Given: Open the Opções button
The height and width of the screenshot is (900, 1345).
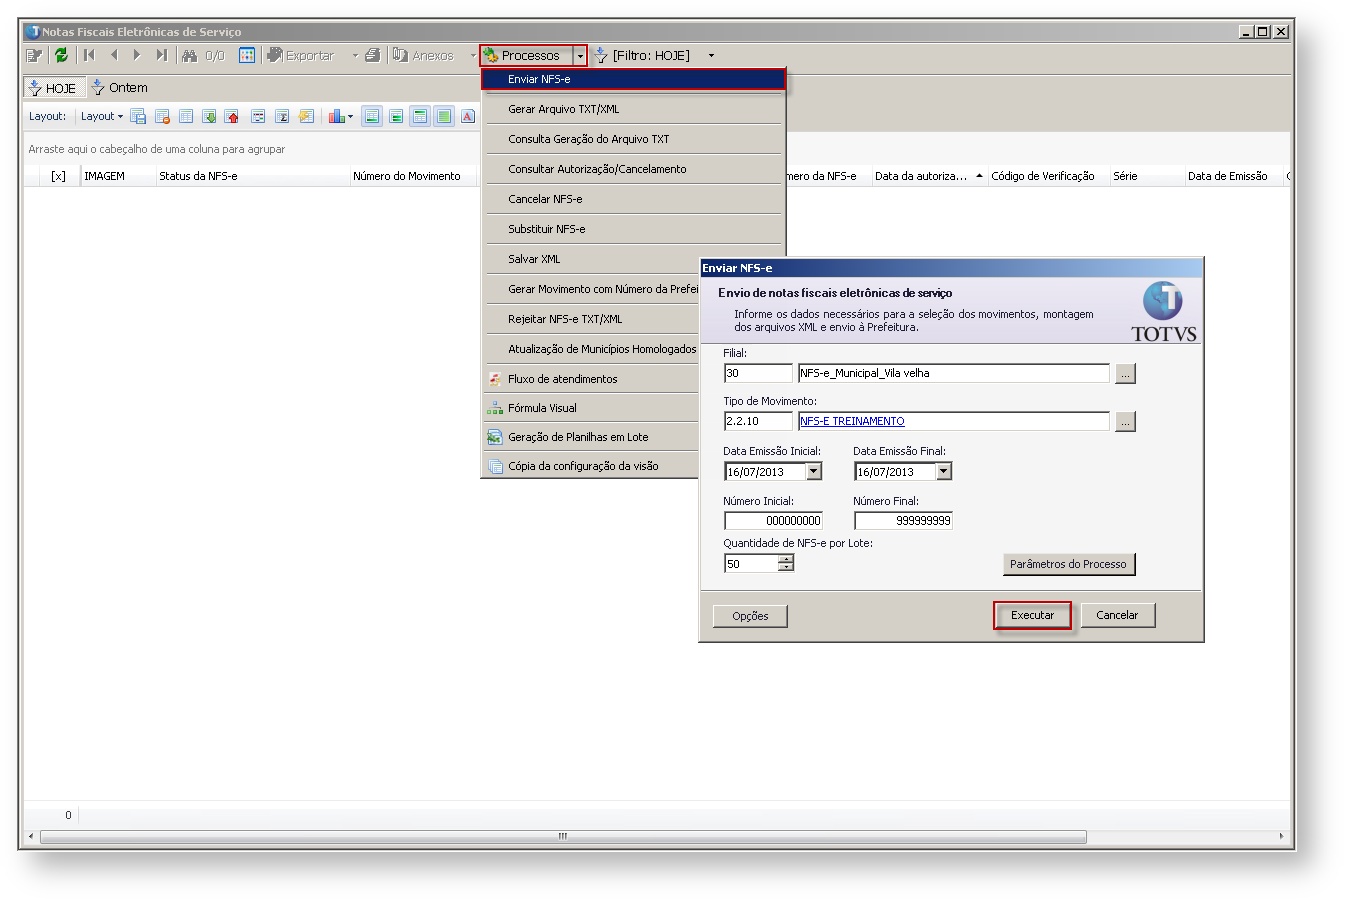Looking at the screenshot, I should point(750,616).
